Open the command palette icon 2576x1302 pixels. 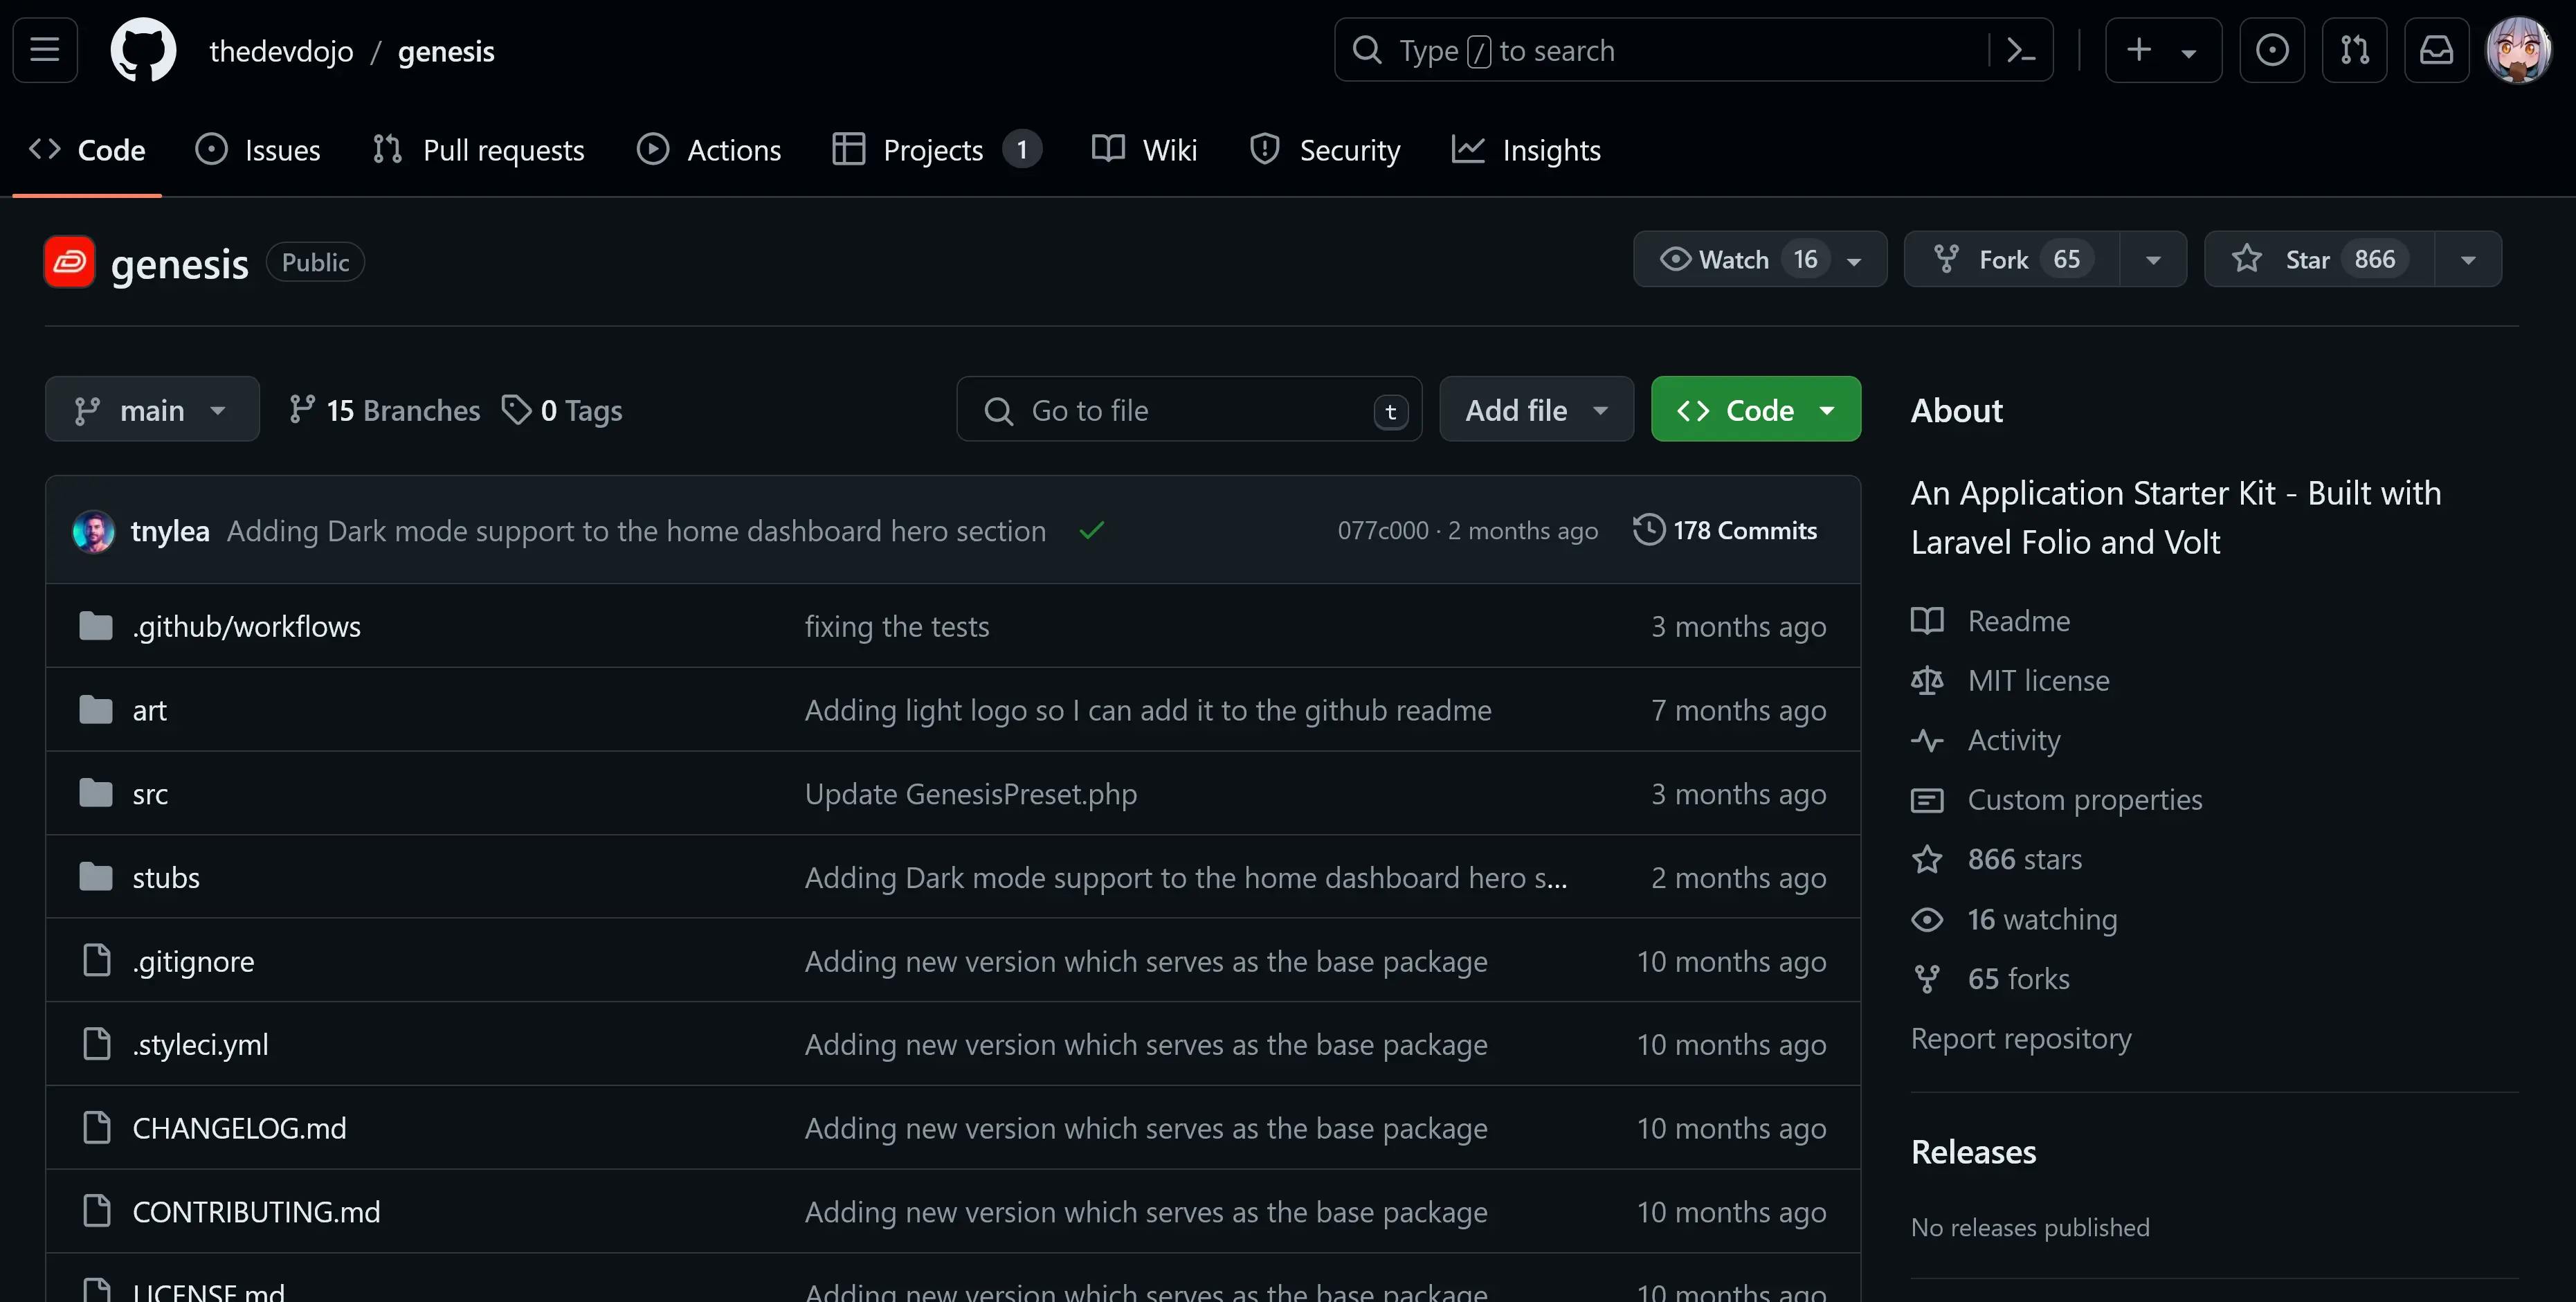pyautogui.click(x=2021, y=50)
